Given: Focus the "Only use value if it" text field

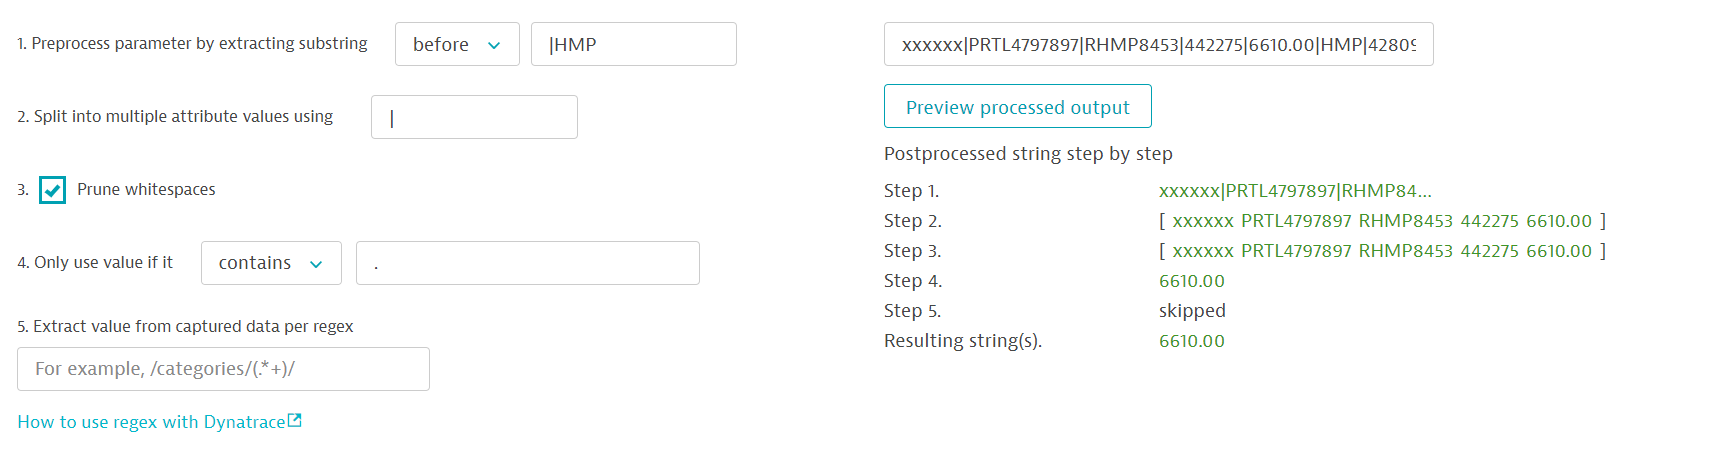Looking at the screenshot, I should coord(527,263).
